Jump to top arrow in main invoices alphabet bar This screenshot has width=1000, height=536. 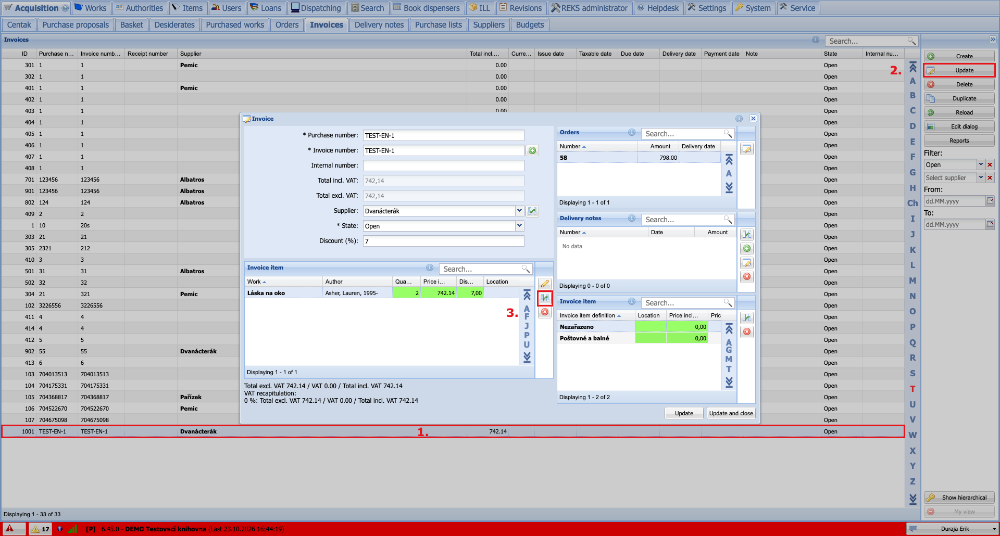[913, 66]
